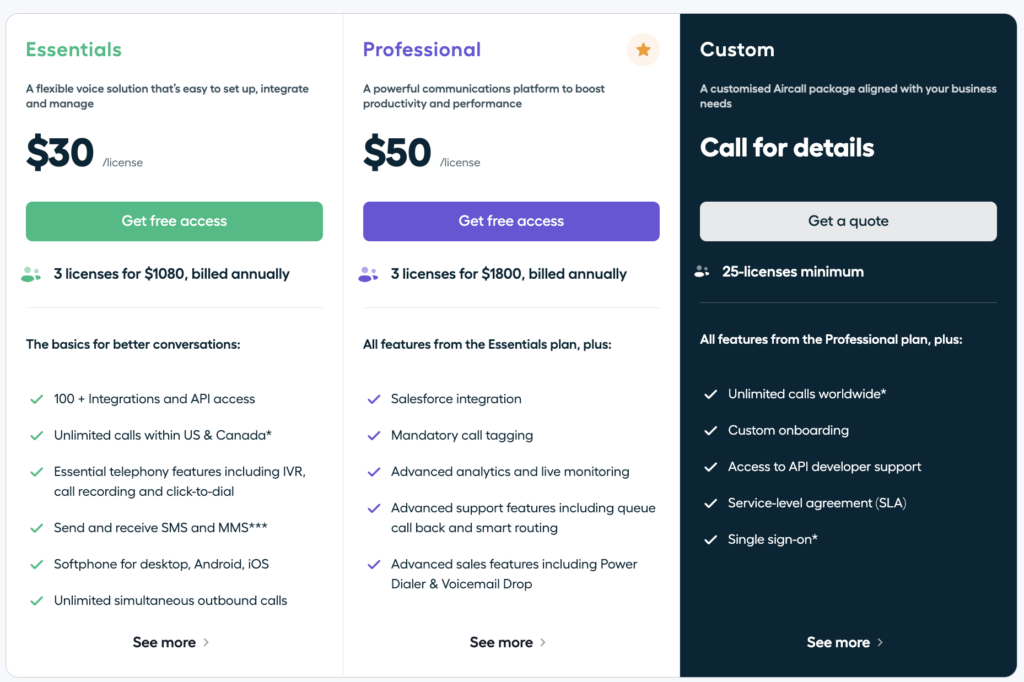Expand See more under Custom plan
The height and width of the screenshot is (682, 1024).
click(845, 642)
